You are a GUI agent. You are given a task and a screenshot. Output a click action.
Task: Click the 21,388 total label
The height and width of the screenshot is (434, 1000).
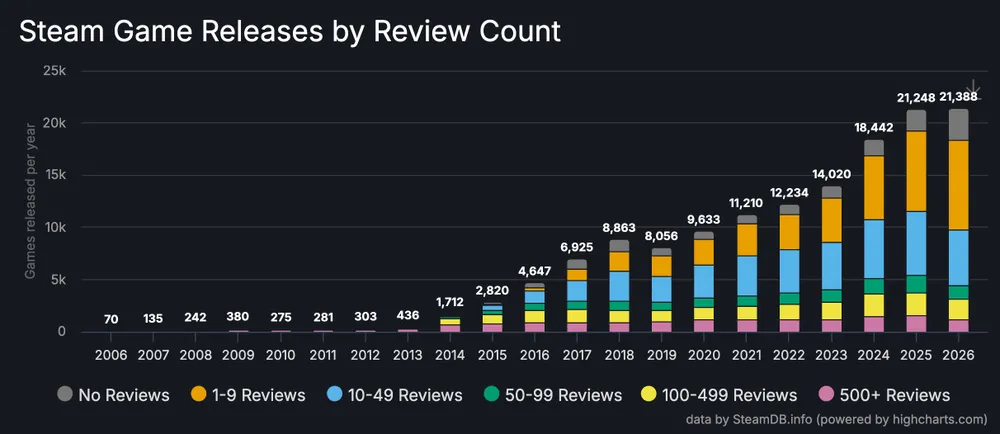(959, 97)
